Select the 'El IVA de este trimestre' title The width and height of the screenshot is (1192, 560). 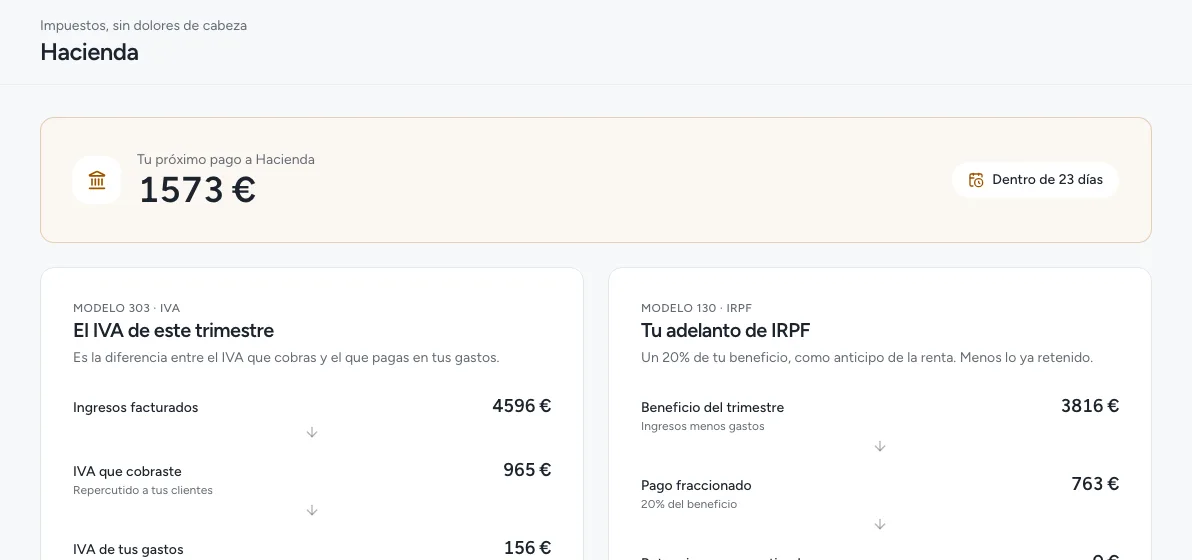point(173,331)
